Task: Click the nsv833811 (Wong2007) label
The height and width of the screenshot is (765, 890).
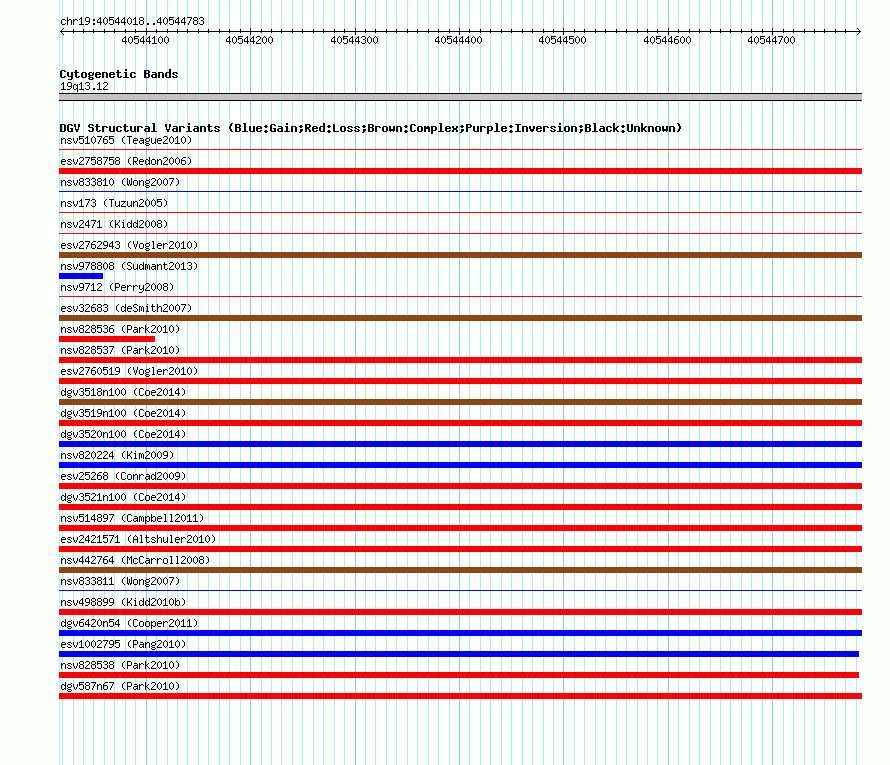Action: coord(120,581)
